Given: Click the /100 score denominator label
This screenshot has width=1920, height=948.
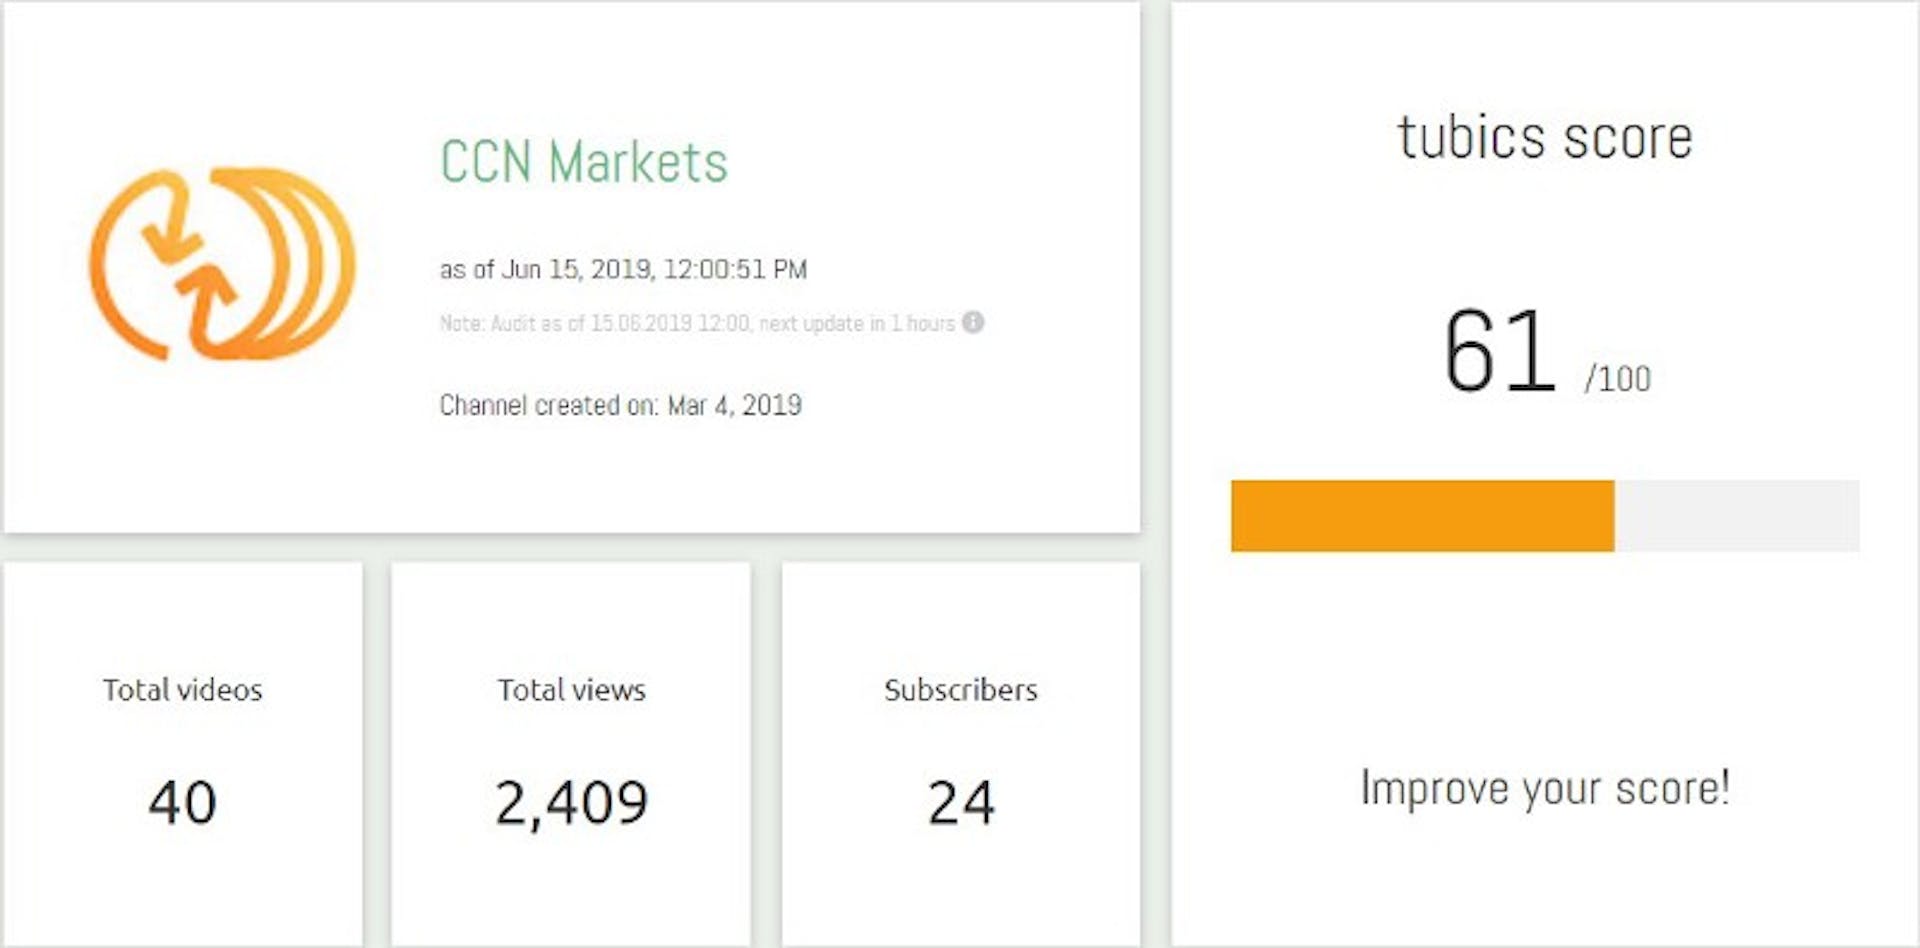Looking at the screenshot, I should click(x=1618, y=379).
